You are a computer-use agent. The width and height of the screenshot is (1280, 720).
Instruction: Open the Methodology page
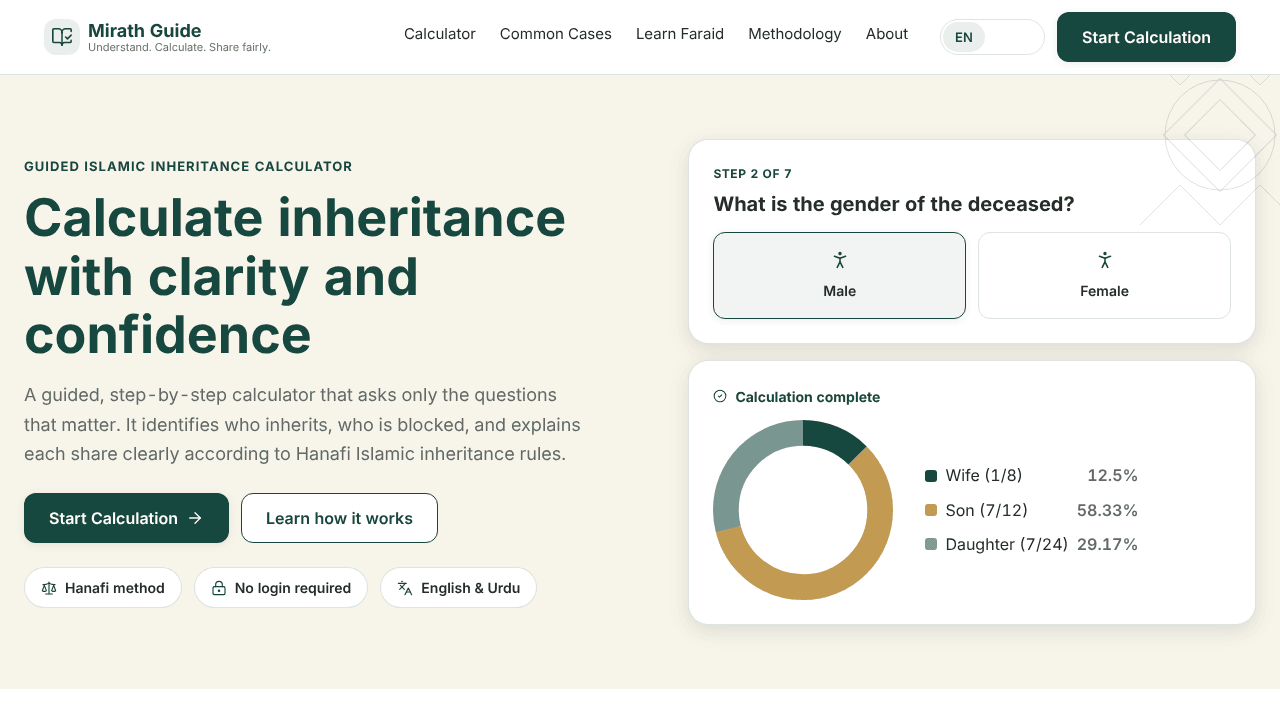[795, 34]
